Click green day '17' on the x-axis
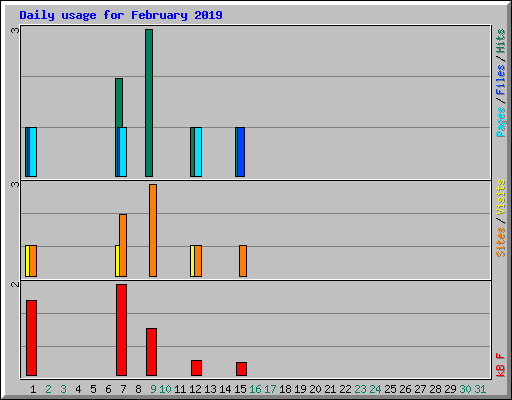 point(270,389)
